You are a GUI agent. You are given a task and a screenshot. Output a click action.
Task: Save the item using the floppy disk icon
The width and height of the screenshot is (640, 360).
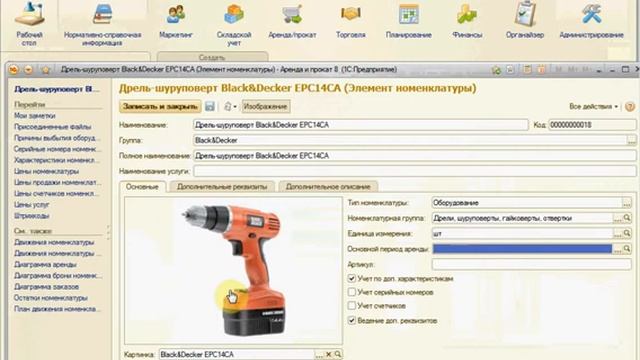[210, 107]
